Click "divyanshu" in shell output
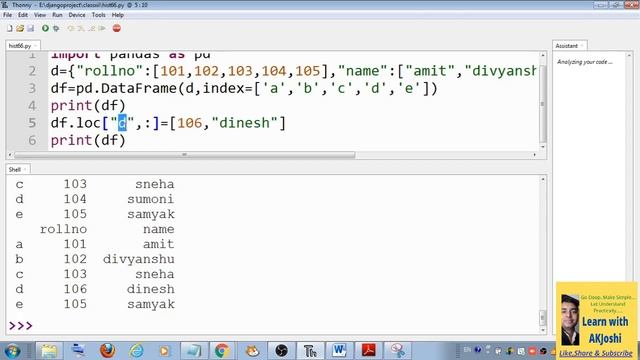Screen dimensions: 640x360 tap(139, 259)
